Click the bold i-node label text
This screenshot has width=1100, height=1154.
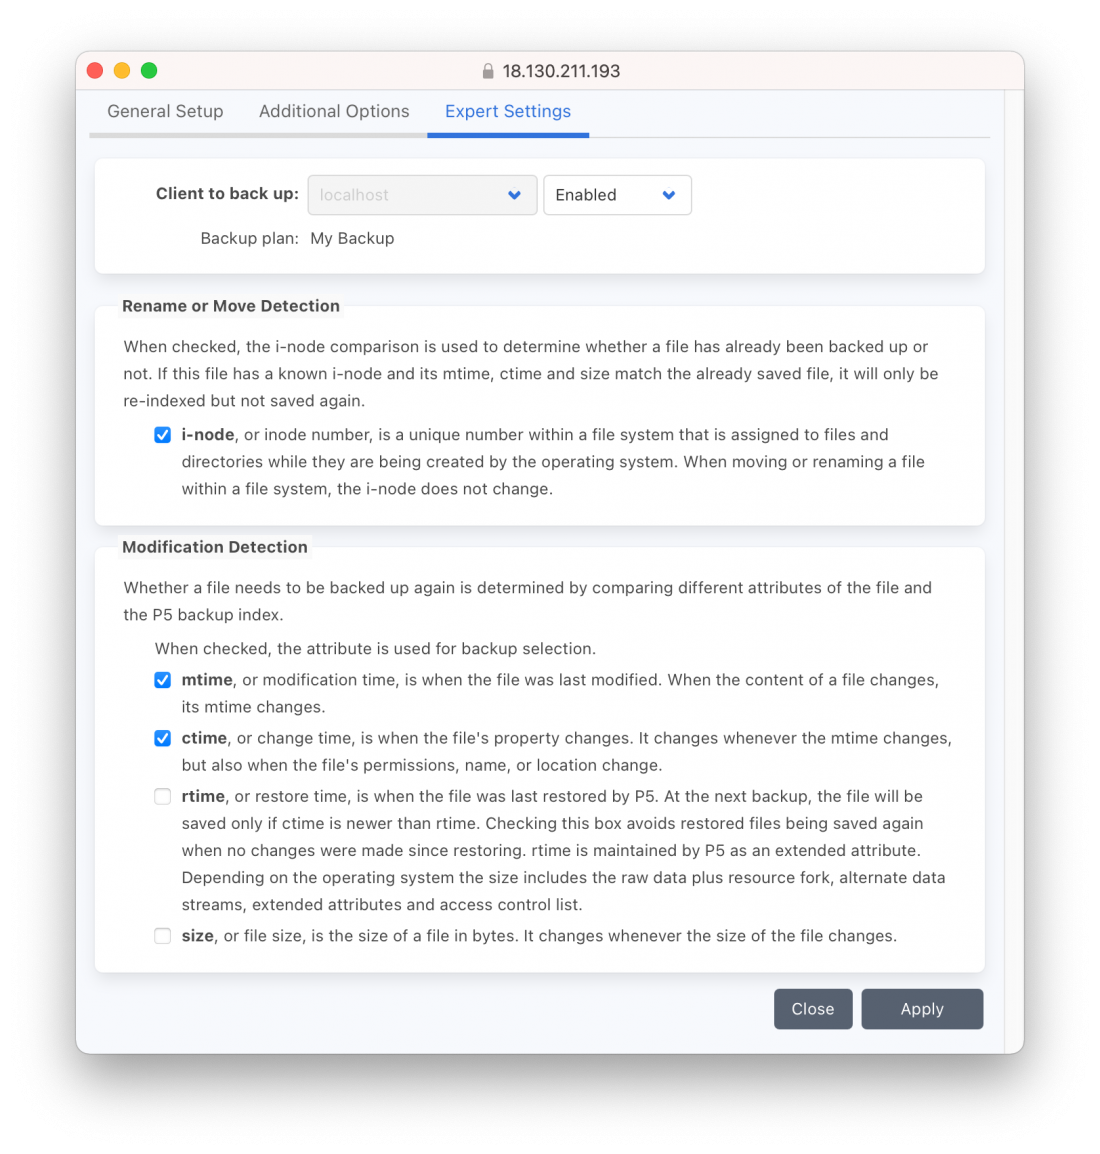pos(208,435)
